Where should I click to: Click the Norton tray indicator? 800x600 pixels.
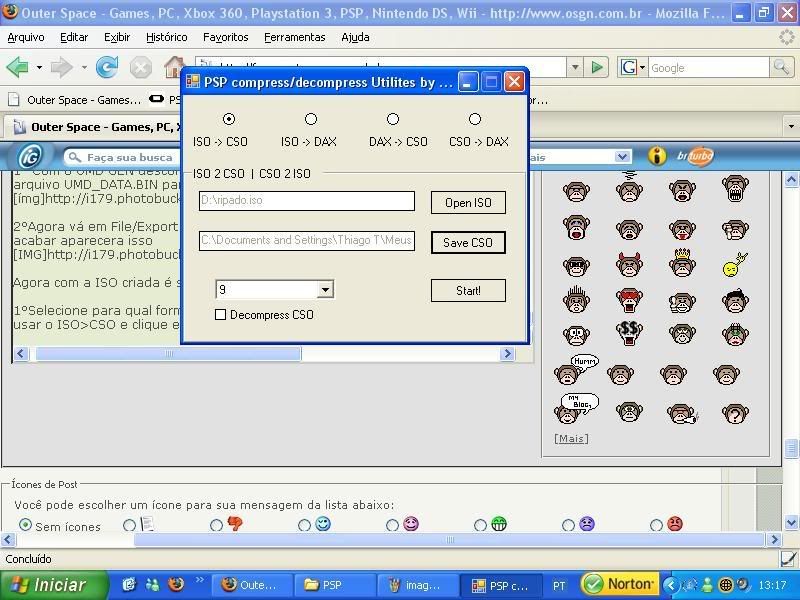619,584
